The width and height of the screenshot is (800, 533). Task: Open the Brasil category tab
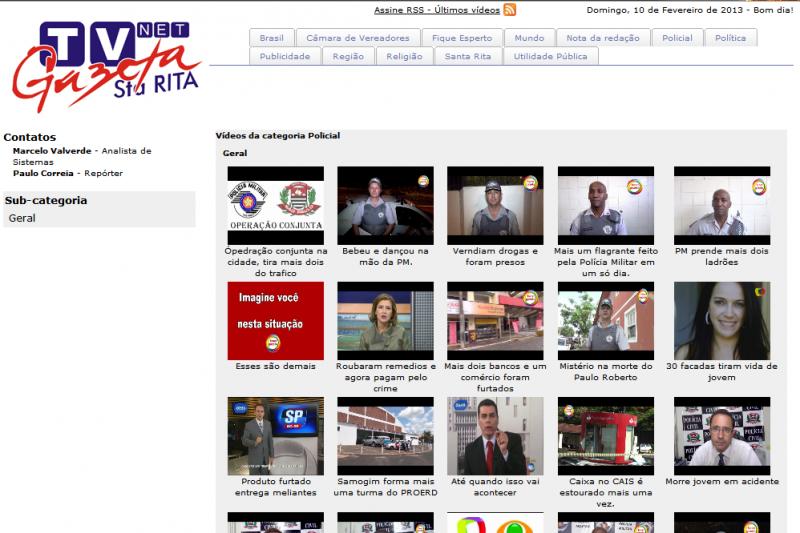pos(271,38)
